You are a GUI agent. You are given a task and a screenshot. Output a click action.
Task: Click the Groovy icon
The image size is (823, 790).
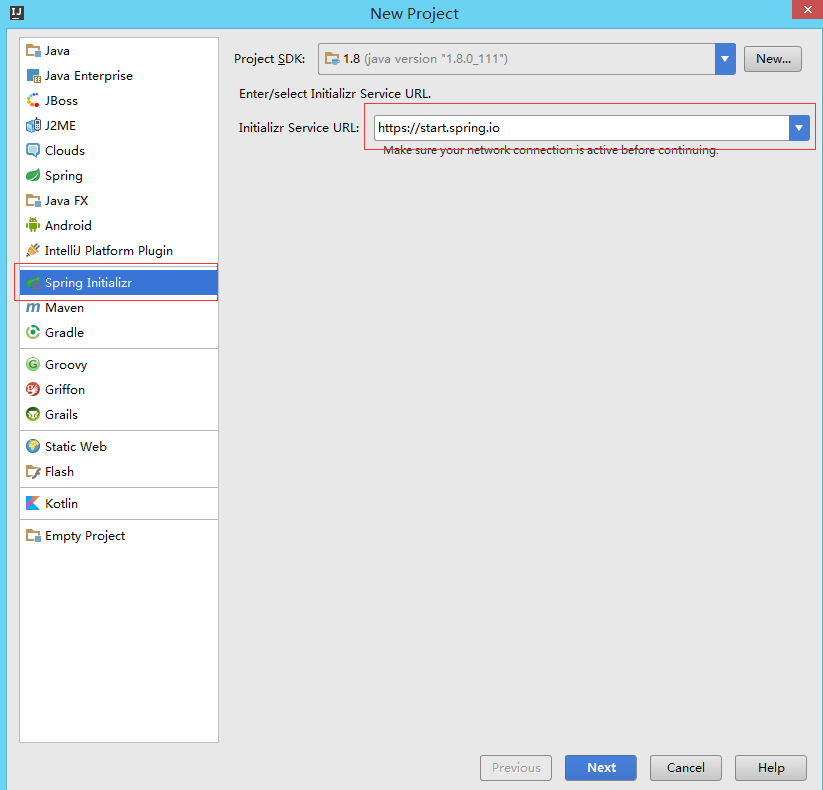[x=33, y=365]
